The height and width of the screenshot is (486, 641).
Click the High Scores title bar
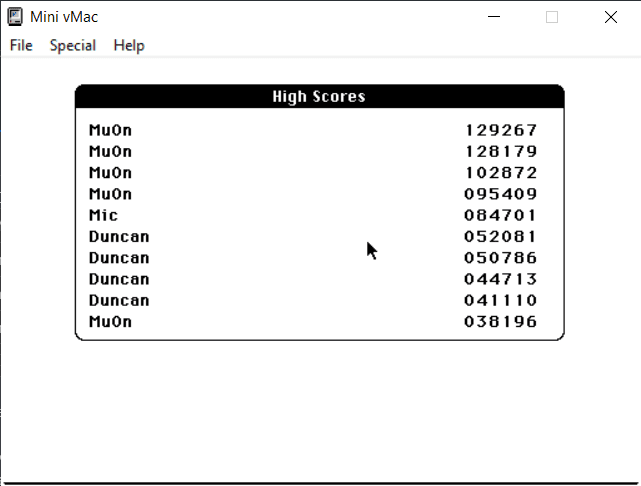tap(320, 96)
